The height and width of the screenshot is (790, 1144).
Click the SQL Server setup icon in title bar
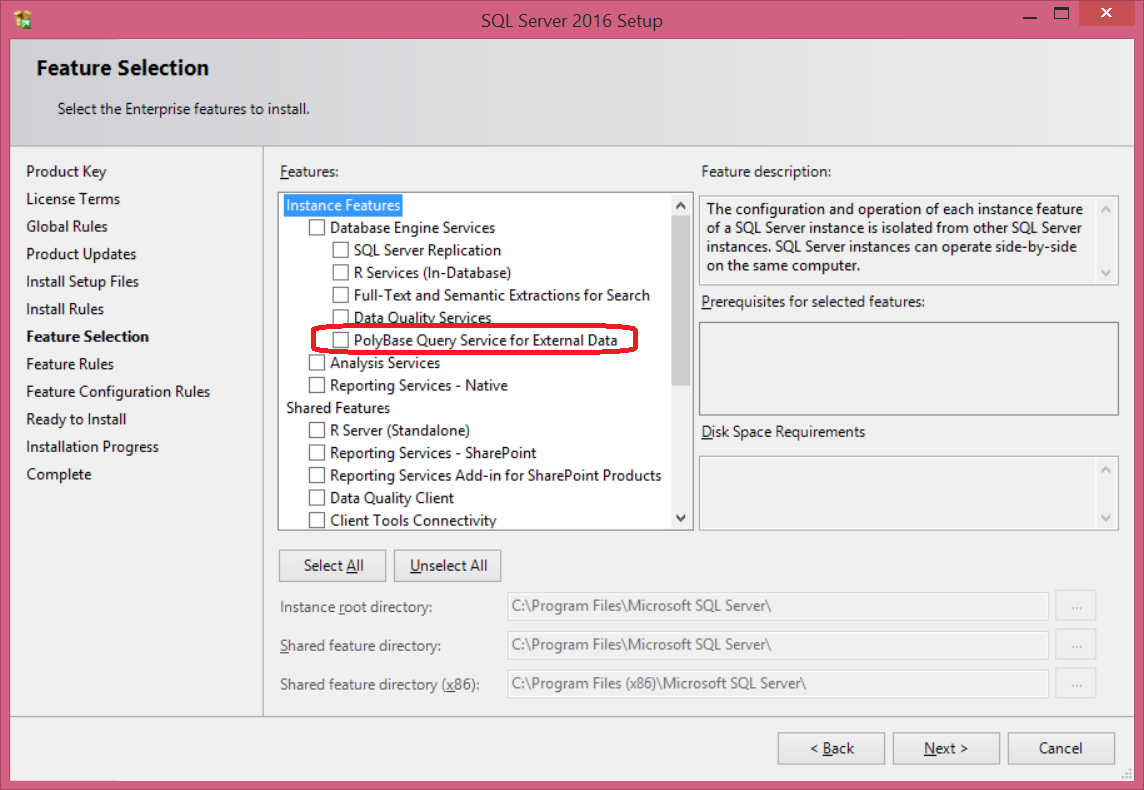click(23, 20)
